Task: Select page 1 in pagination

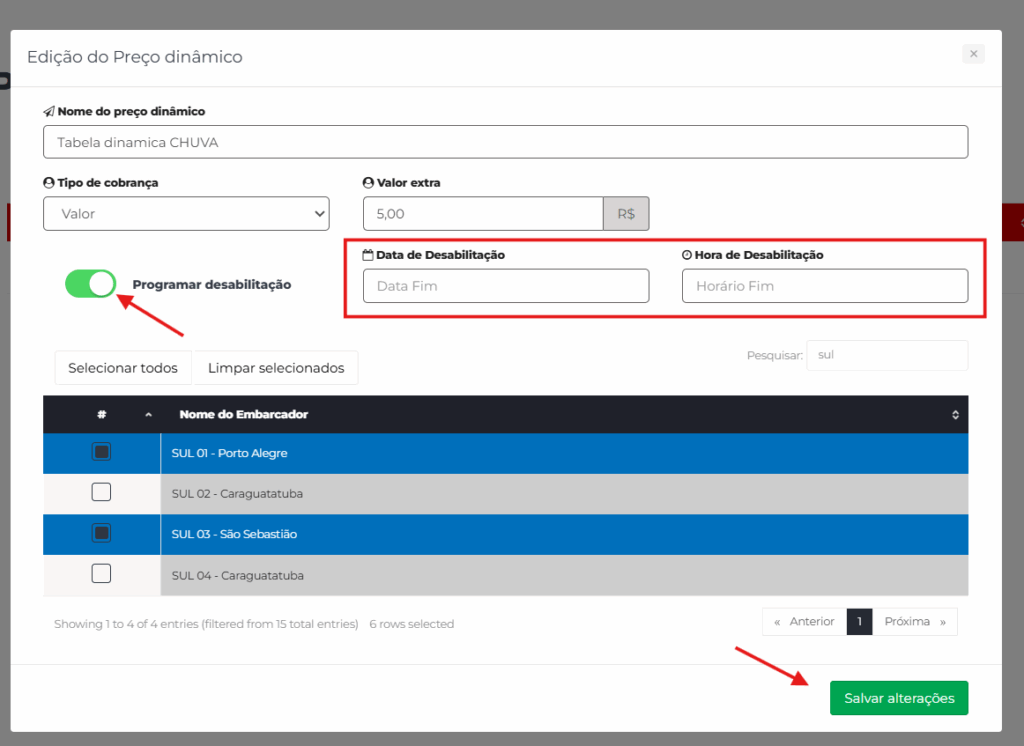Action: click(x=859, y=622)
